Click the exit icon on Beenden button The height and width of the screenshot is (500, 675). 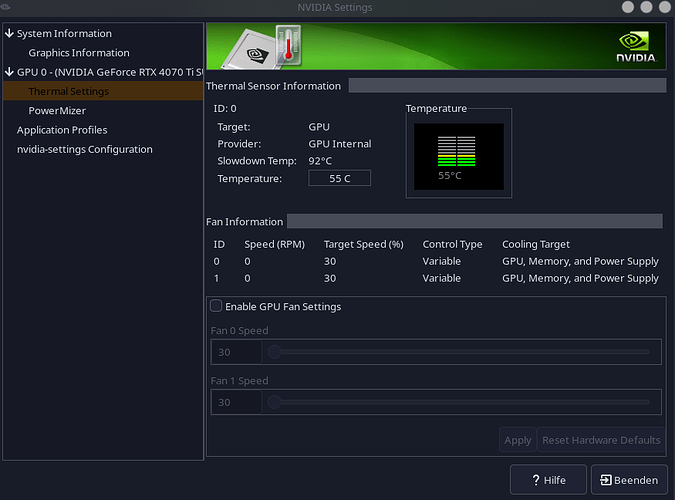pyautogui.click(x=603, y=480)
